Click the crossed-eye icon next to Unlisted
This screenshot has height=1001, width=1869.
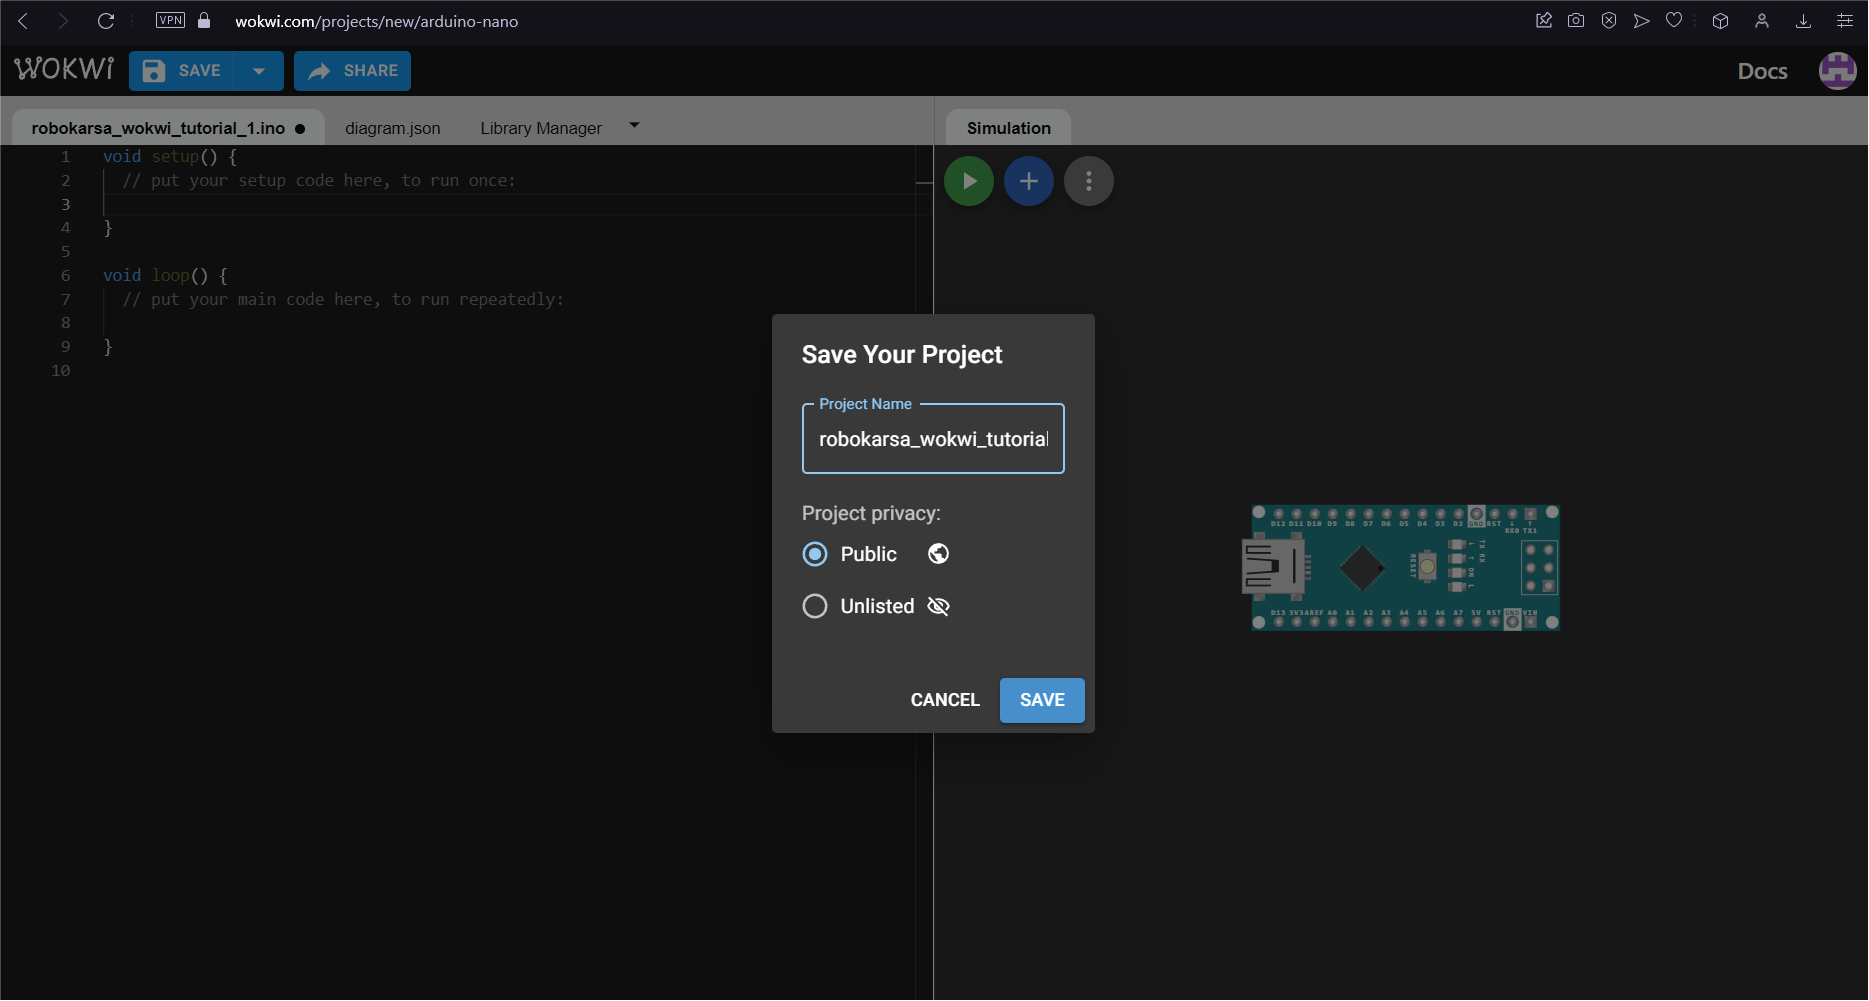point(938,606)
